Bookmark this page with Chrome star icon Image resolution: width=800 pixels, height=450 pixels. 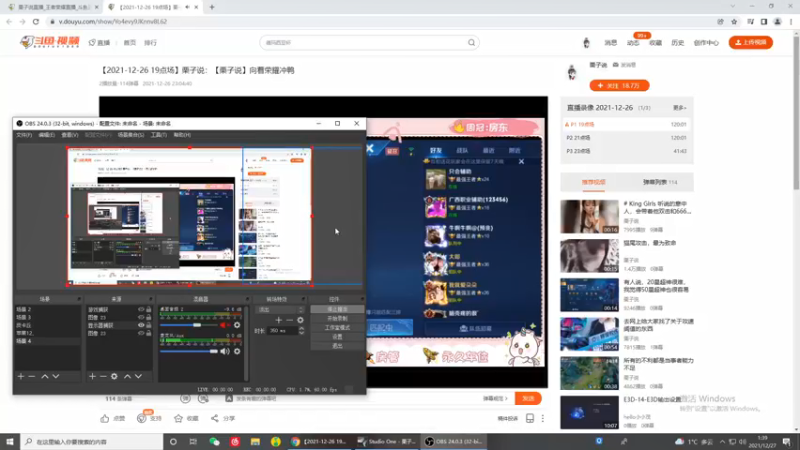(734, 21)
